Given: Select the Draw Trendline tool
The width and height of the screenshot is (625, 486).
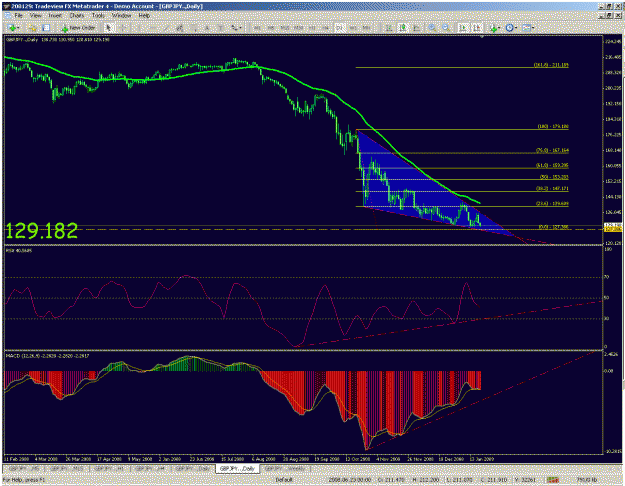Looking at the screenshot, I should click(x=166, y=28).
